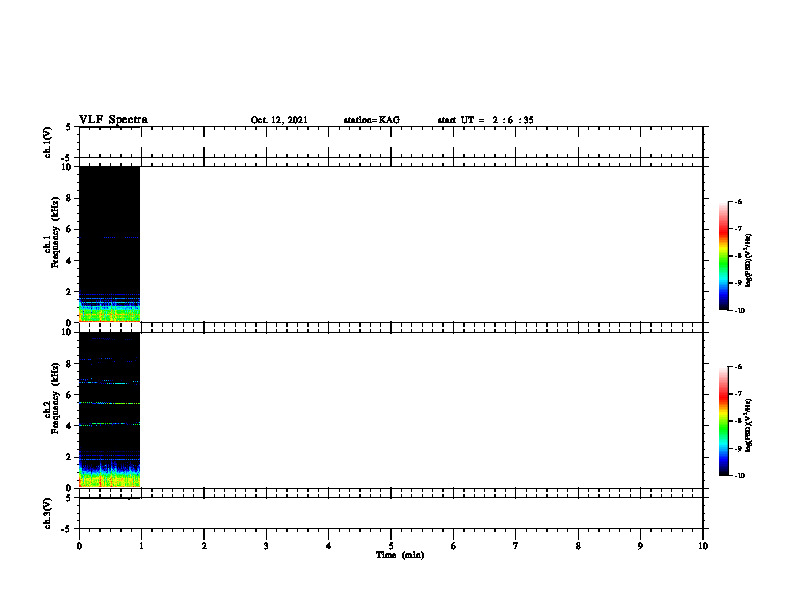Click time-axis tick label "10" at the axis end

pos(703,546)
